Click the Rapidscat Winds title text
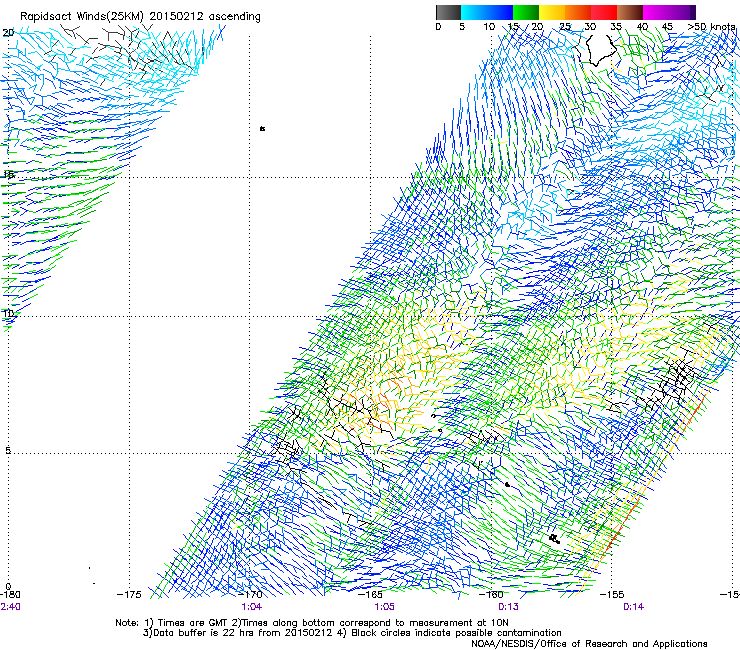The width and height of the screenshot is (740, 650). click(x=140, y=17)
